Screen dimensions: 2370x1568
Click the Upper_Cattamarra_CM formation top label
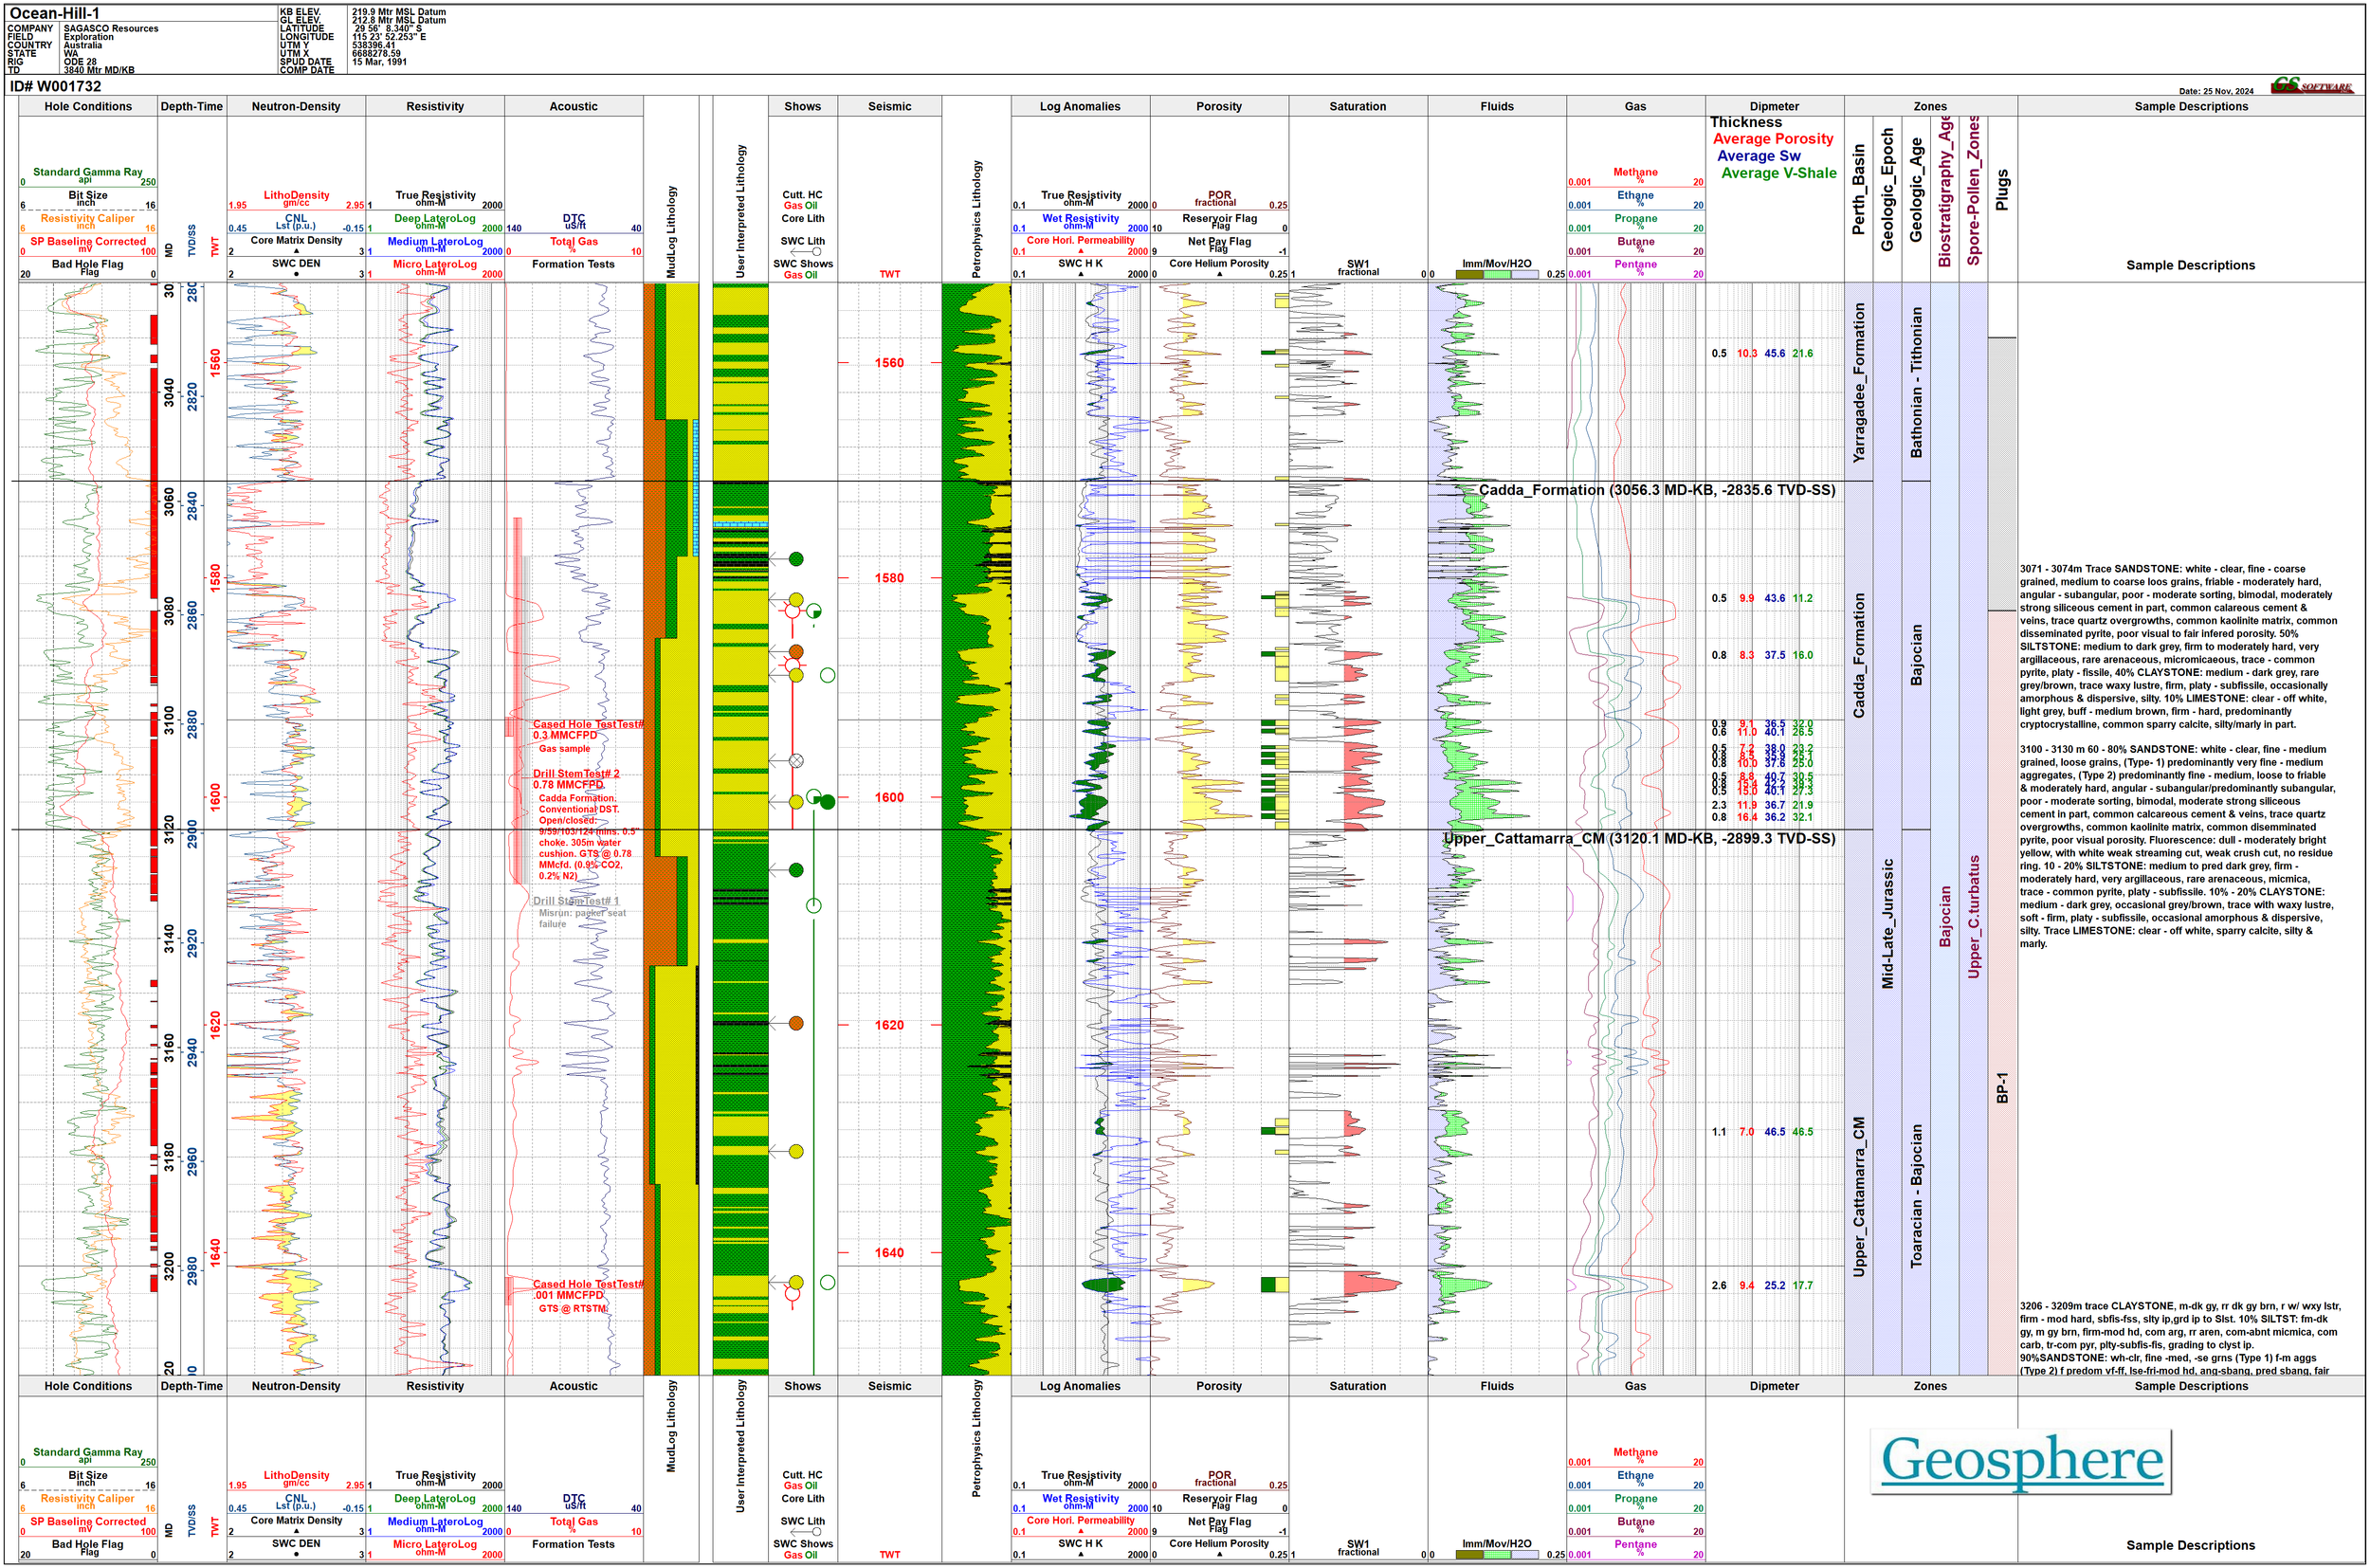coord(1638,839)
